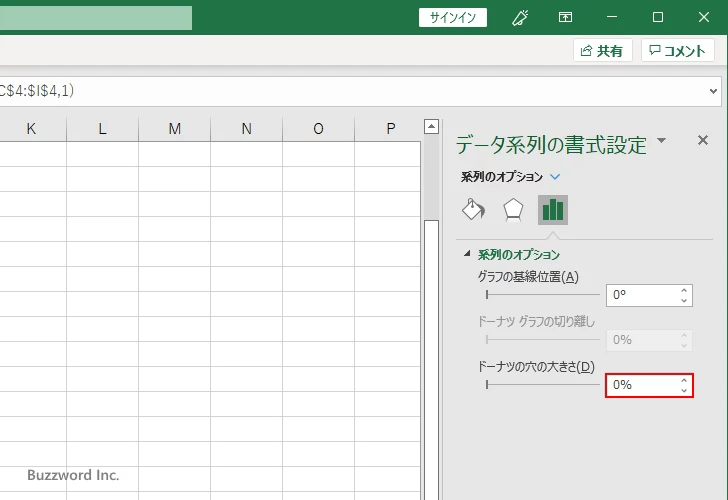This screenshot has height=500, width=728.
Task: Click the グラフの基線位置 0° input field
Action: coord(642,295)
